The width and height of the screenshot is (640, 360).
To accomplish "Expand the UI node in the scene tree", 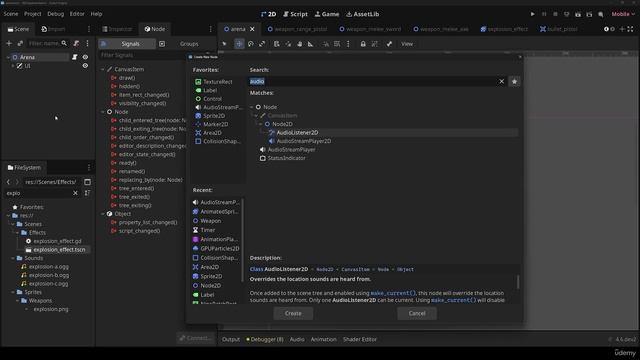I will pyautogui.click(x=13, y=66).
